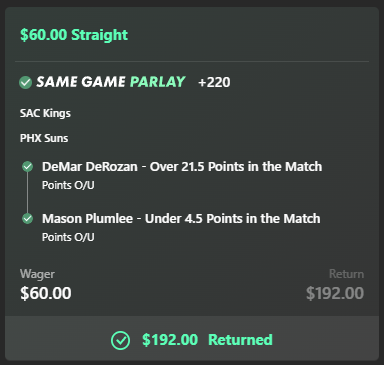Click the Same Game Parlay green checkmark icon
Image resolution: width=384 pixels, height=365 pixels.
(x=25, y=82)
